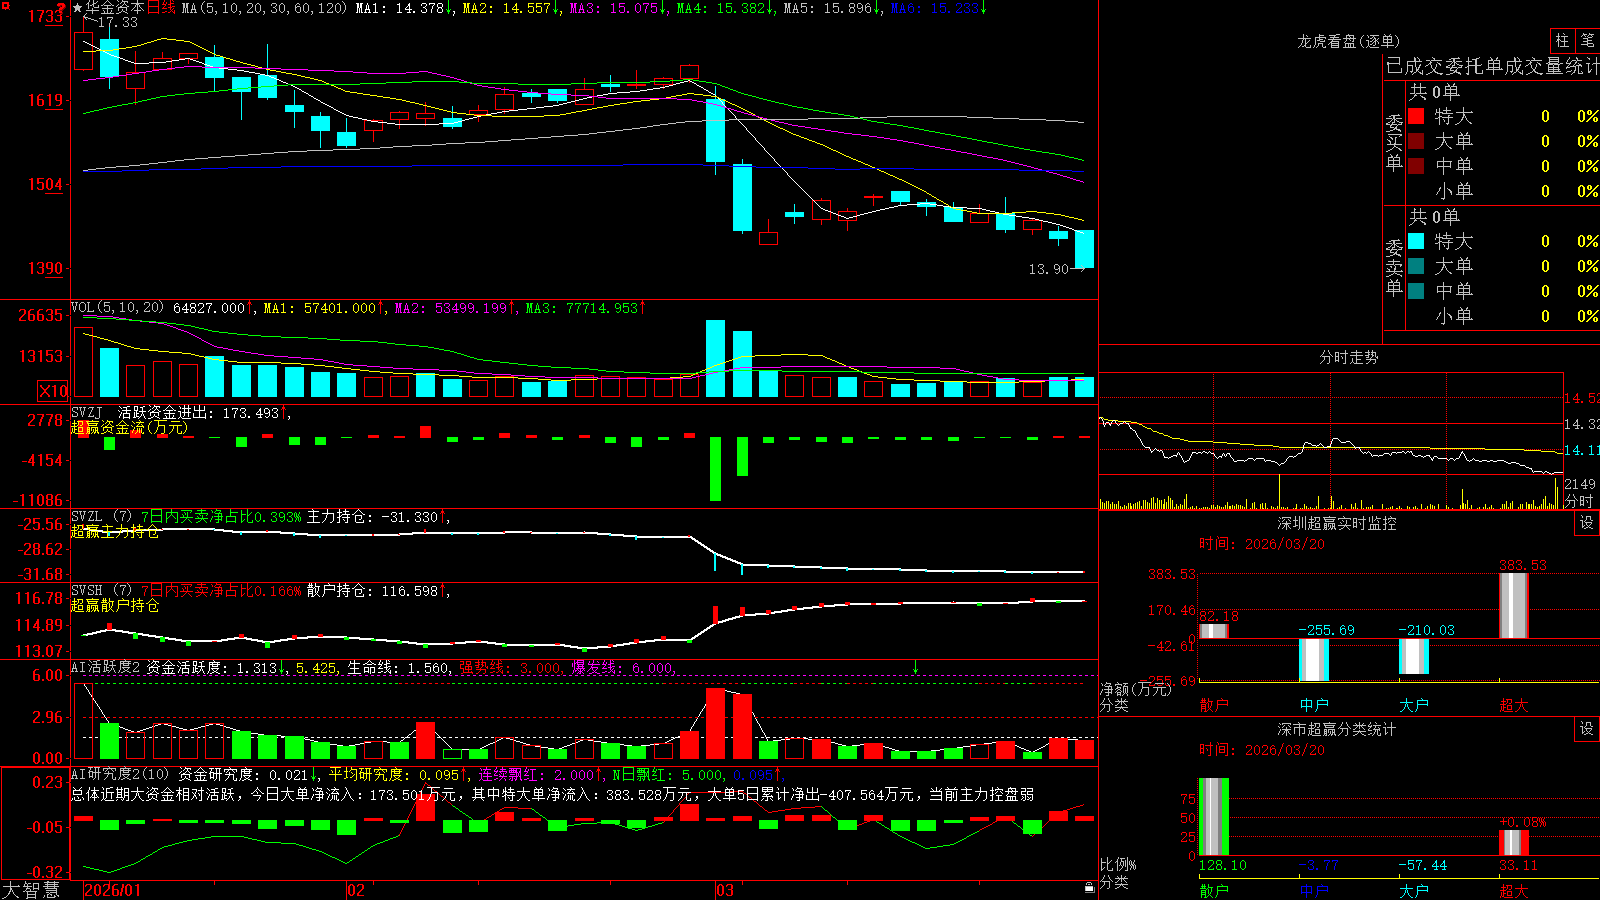Click the magenta MA3: 15.075 value
Screen dimensions: 1600x900
(x=616, y=8)
